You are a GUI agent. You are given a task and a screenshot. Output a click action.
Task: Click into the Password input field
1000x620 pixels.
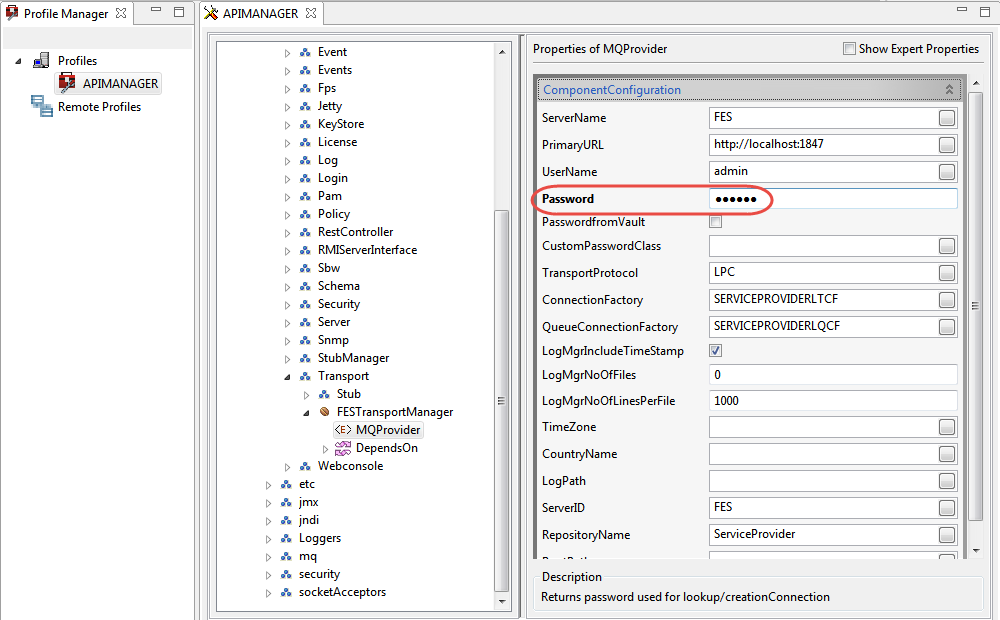point(850,199)
